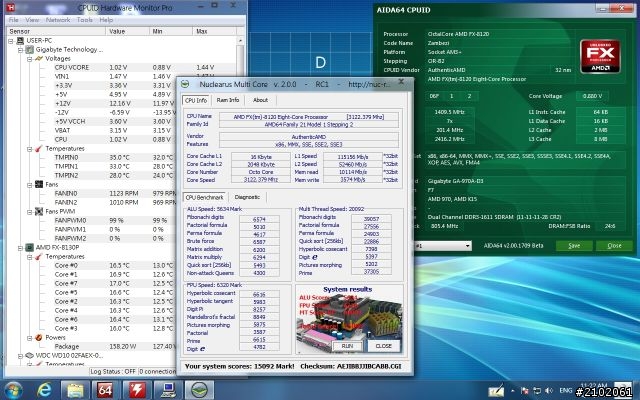
Task: Click the Gigabyte motherboard icon
Action: click(x=29, y=49)
